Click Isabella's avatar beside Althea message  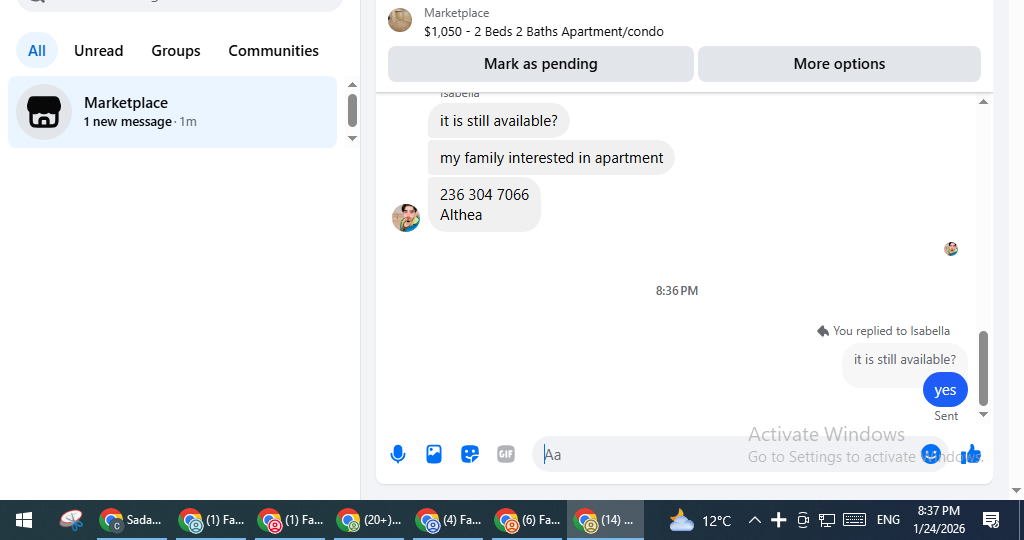(x=406, y=217)
